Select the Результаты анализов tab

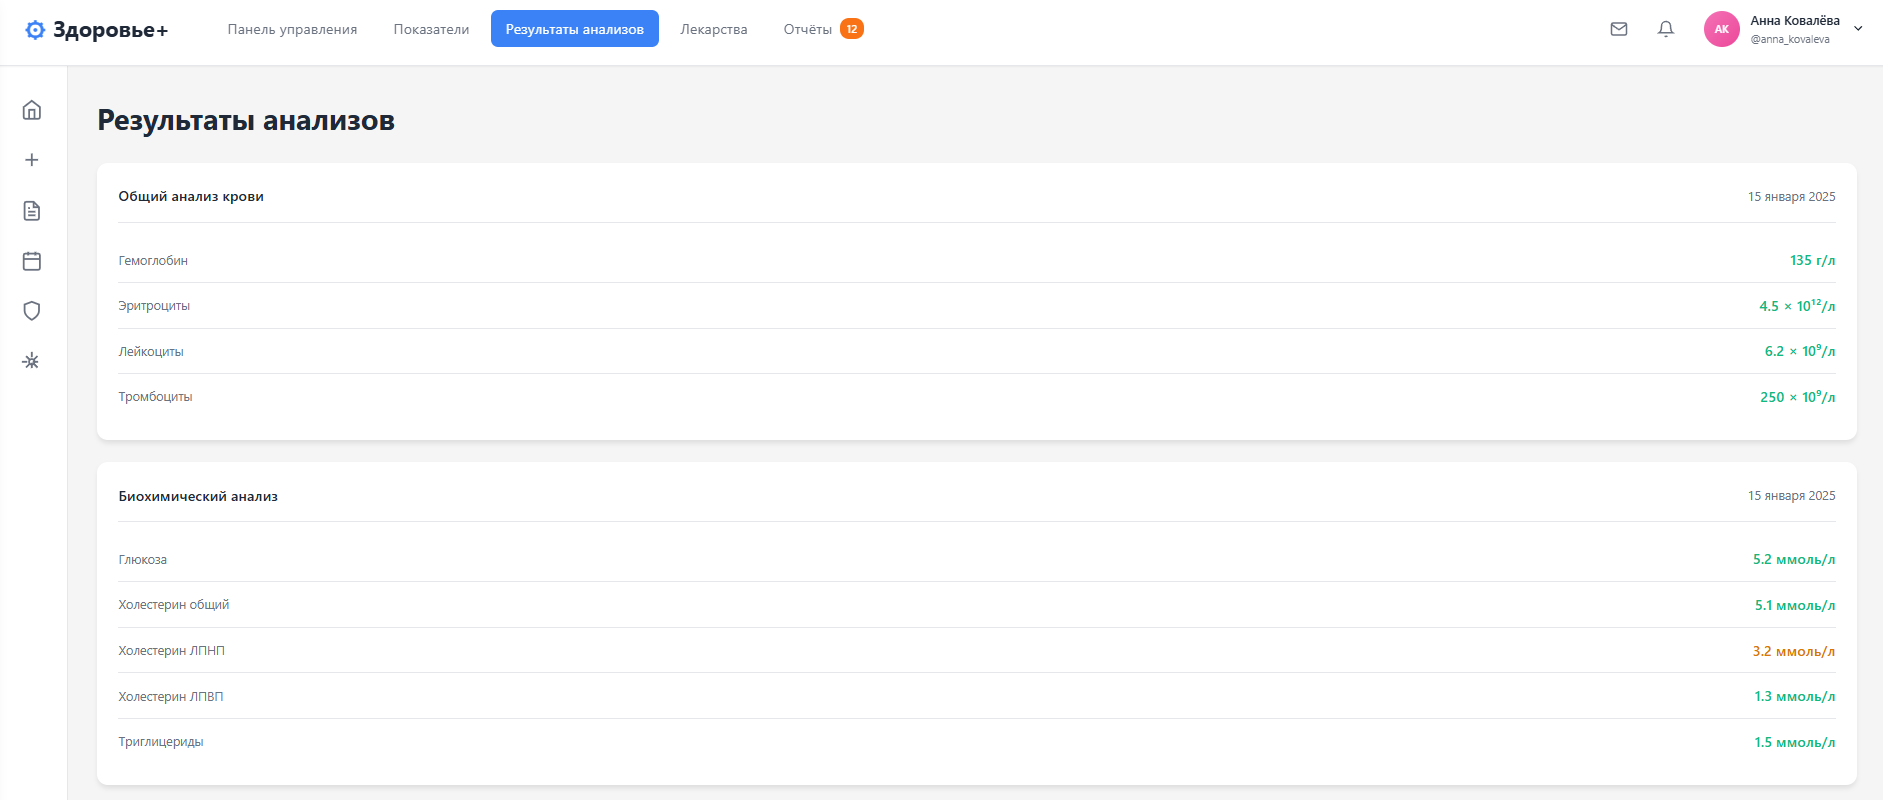[x=574, y=29]
